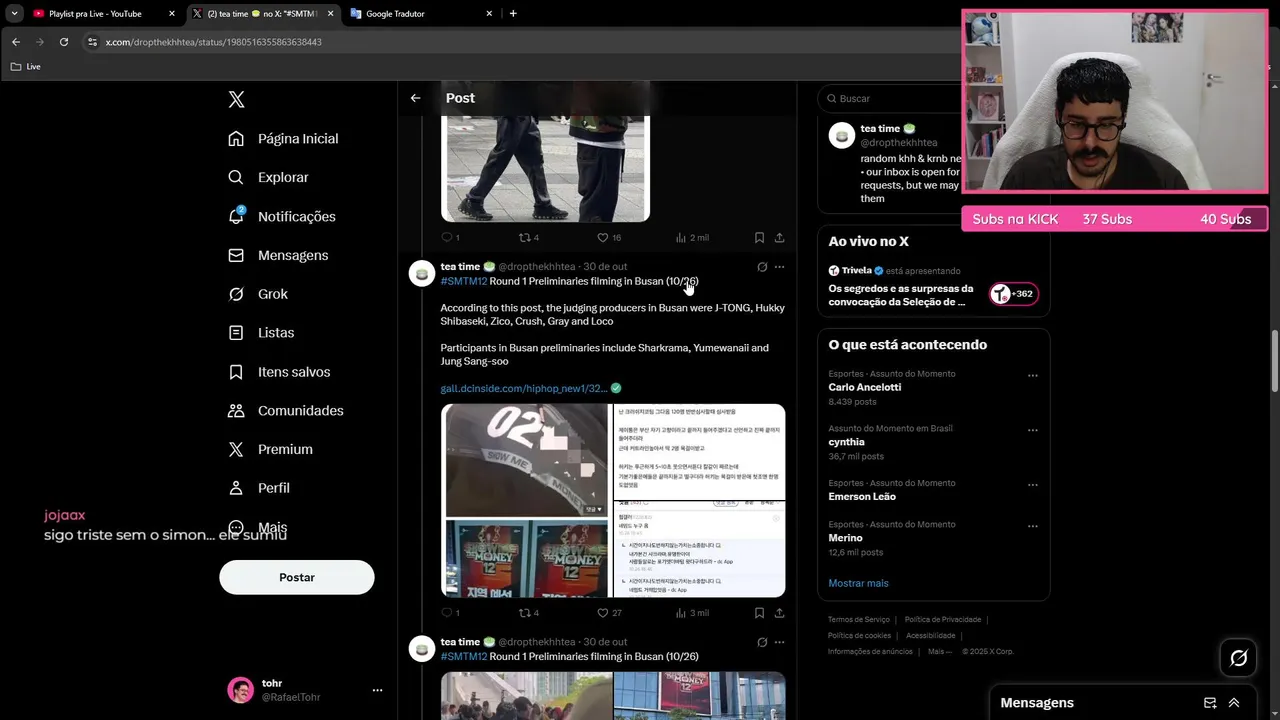
Task: Reply to the post with 16 likes
Action: click(x=447, y=238)
